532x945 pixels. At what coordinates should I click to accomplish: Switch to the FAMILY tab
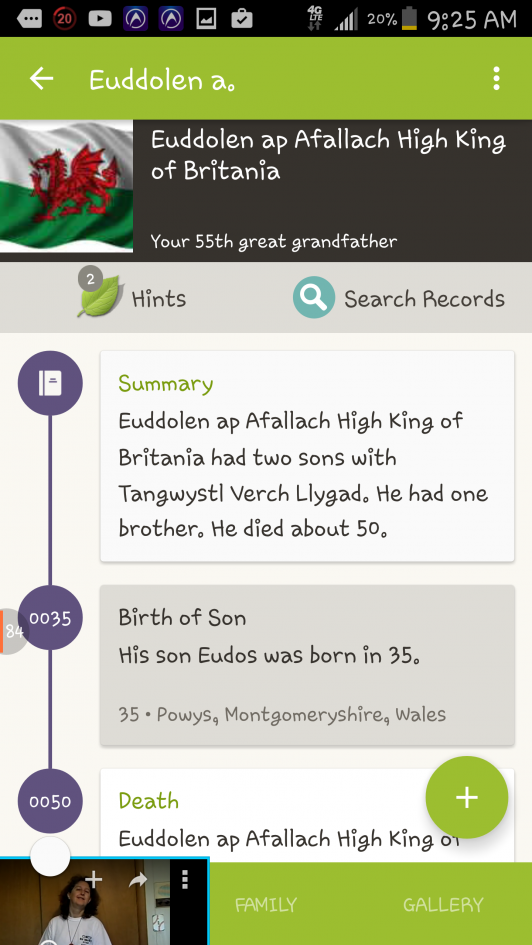pos(266,904)
